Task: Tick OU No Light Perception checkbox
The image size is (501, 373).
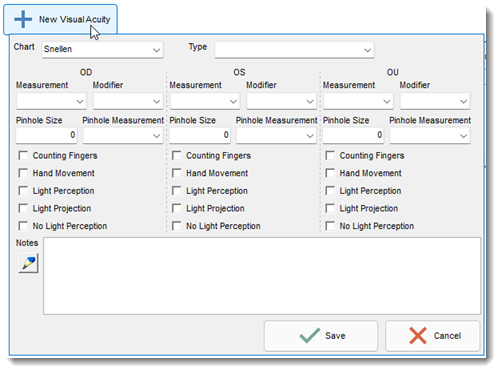Action: click(x=330, y=226)
